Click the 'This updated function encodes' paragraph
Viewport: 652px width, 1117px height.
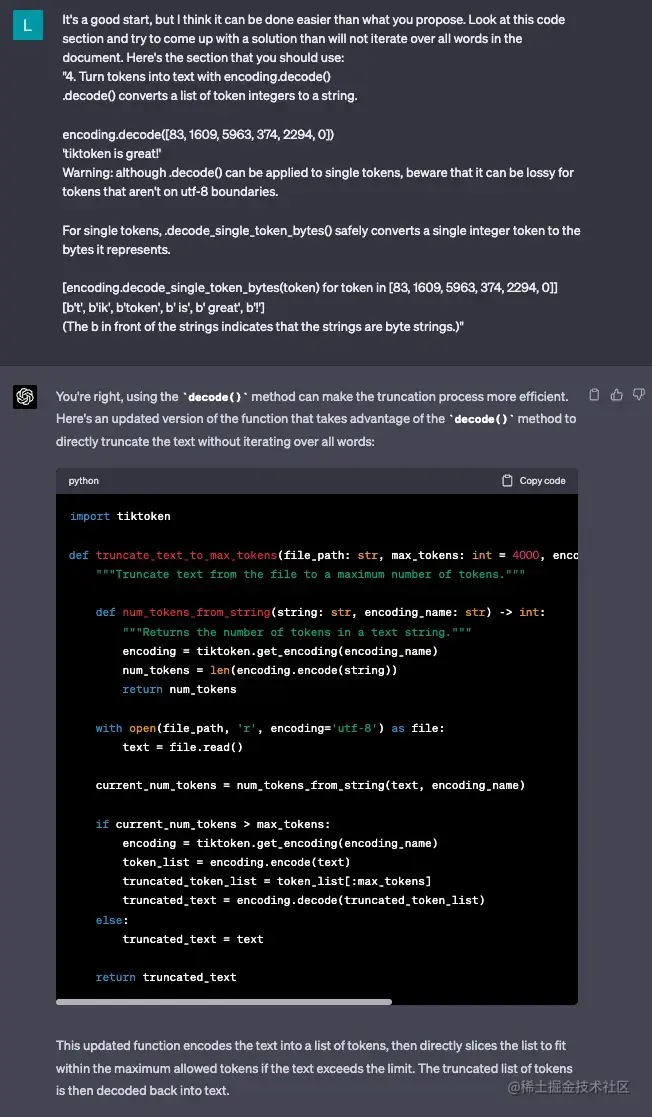[x=314, y=1068]
